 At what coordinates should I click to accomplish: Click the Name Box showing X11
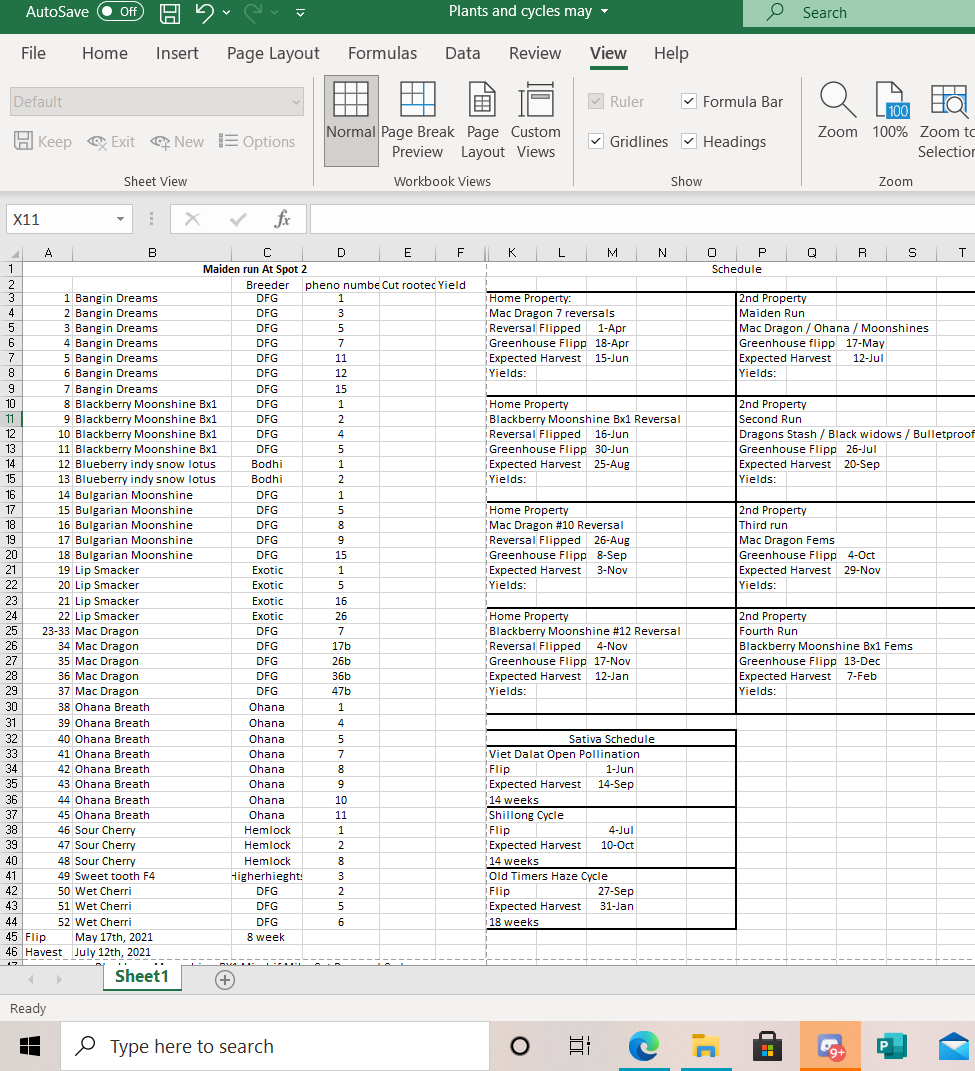[x=60, y=219]
